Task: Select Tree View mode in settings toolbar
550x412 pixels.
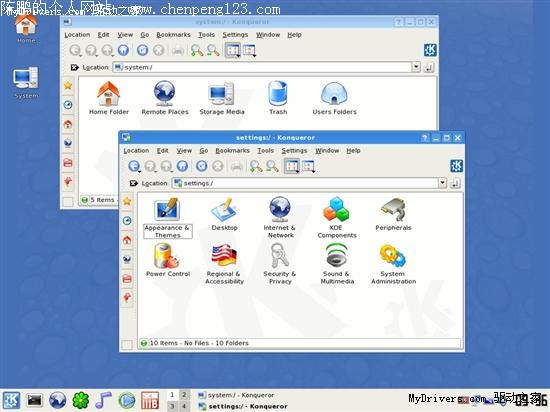Action: click(x=308, y=166)
